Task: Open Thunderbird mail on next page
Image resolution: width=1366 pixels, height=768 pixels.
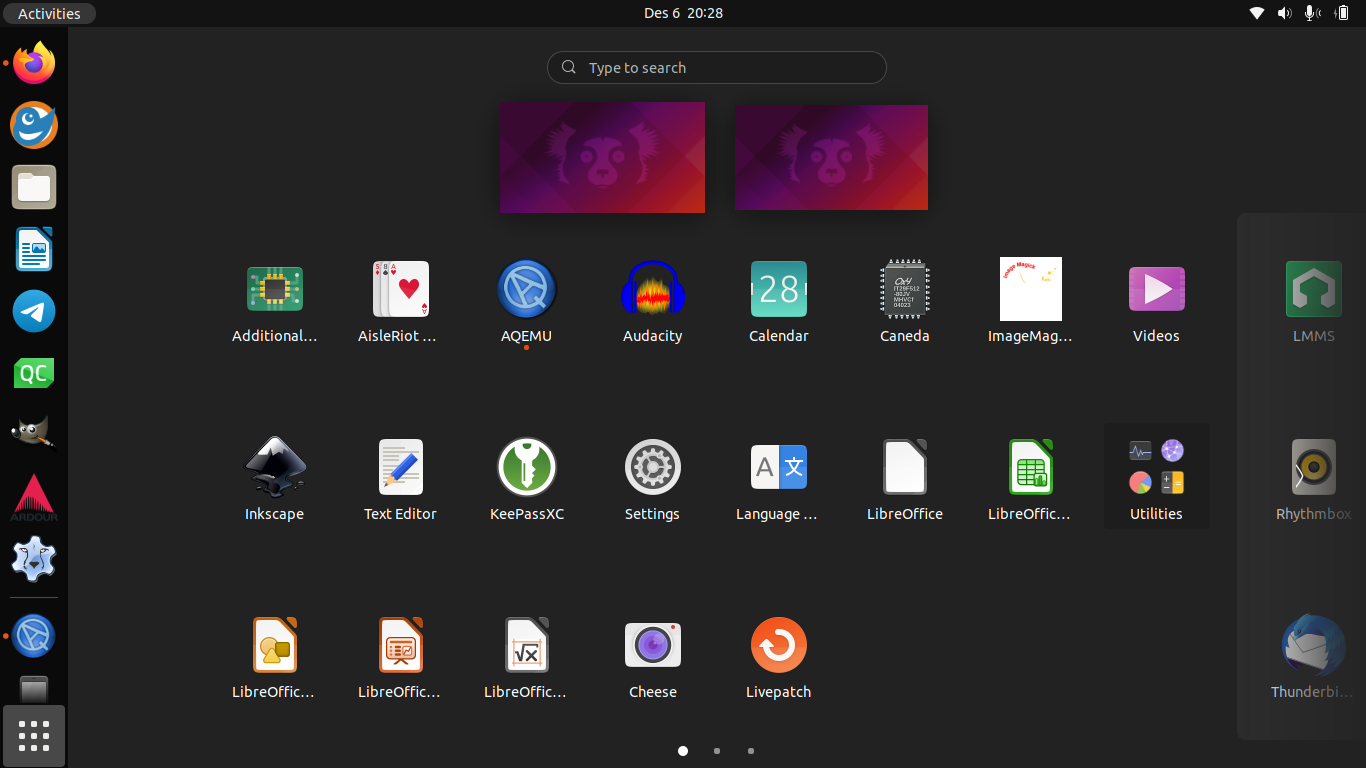Action: click(x=1312, y=658)
